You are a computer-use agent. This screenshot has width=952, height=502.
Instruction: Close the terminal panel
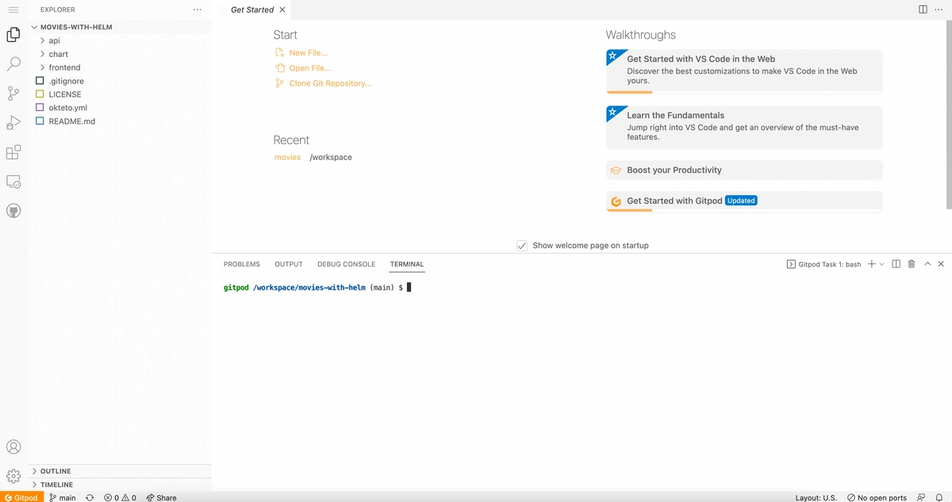[941, 264]
